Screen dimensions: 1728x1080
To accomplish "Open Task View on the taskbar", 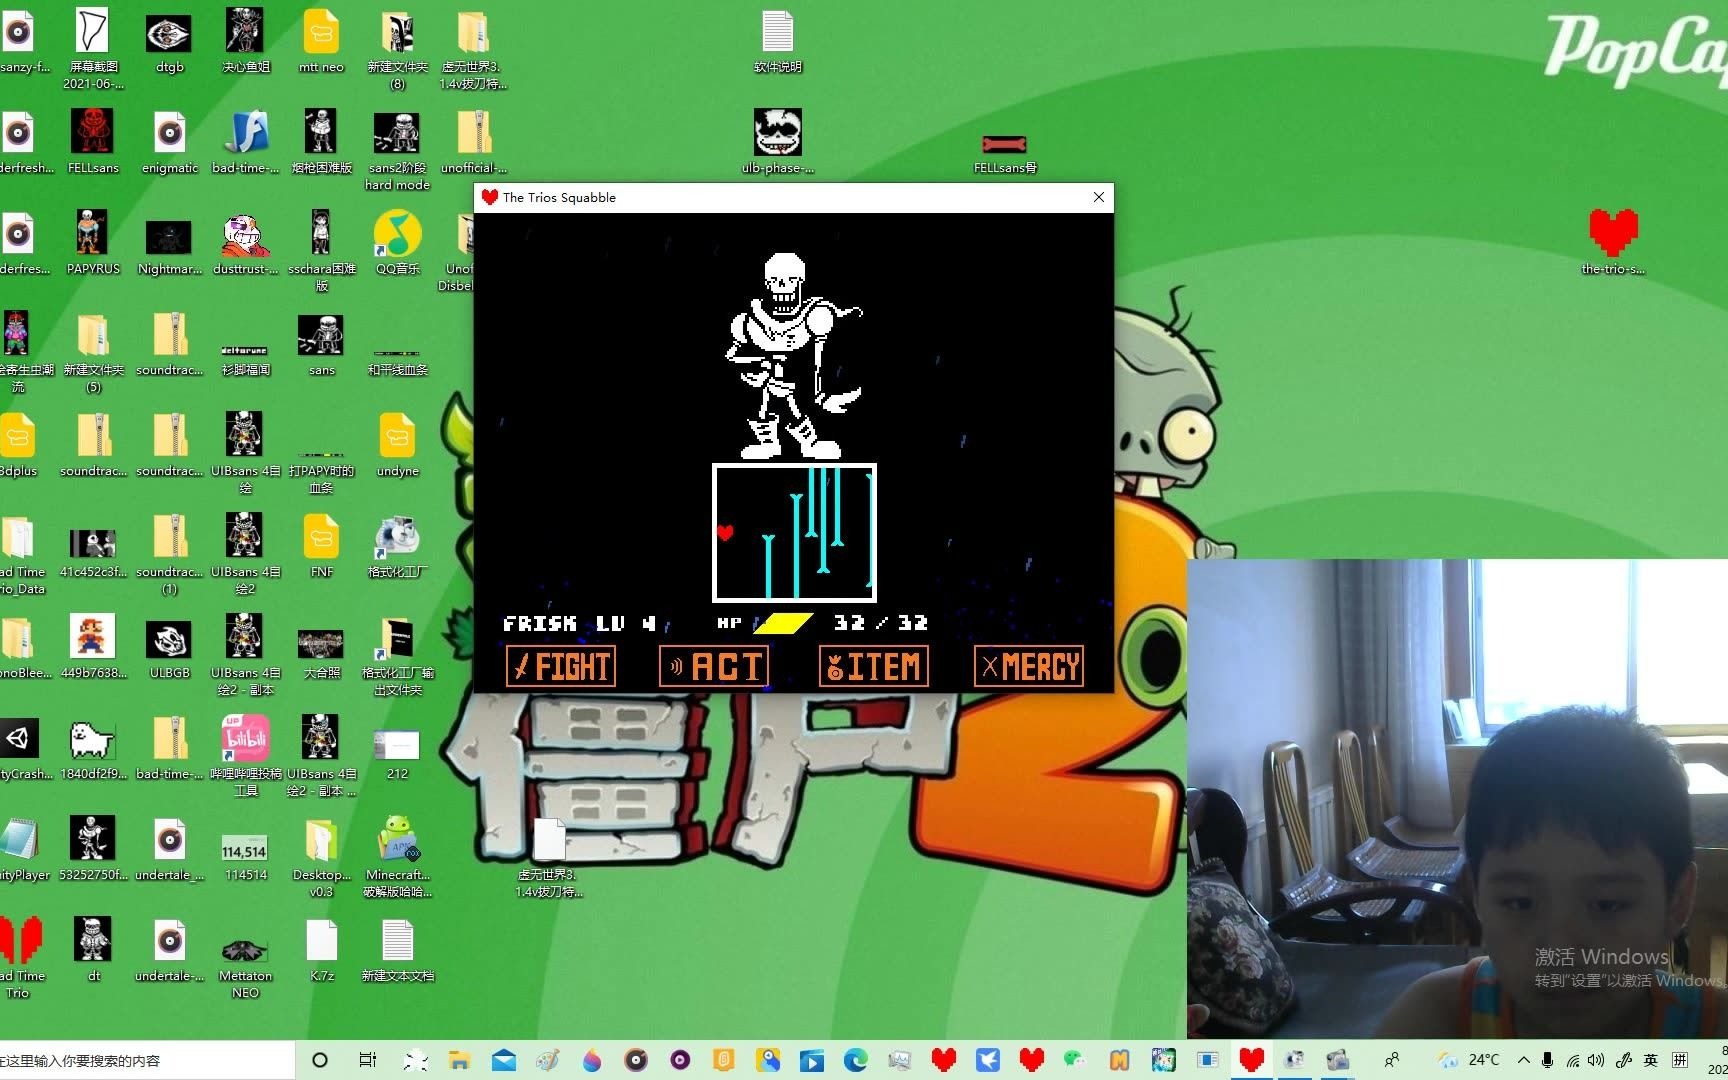I will pos(367,1060).
